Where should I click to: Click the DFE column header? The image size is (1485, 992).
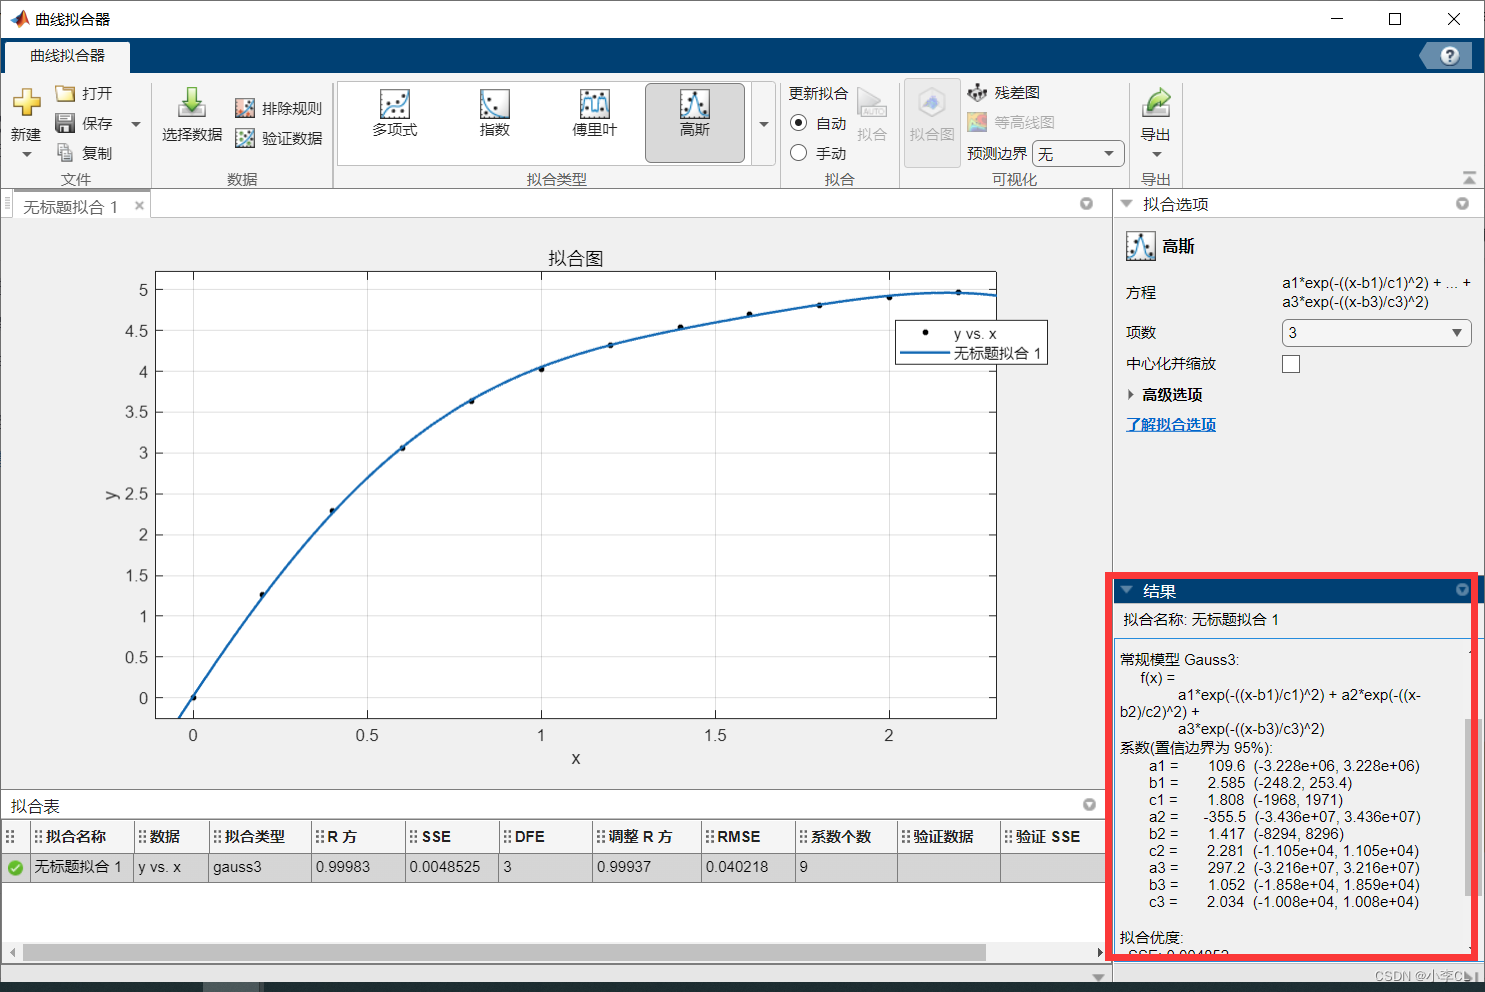click(x=546, y=836)
